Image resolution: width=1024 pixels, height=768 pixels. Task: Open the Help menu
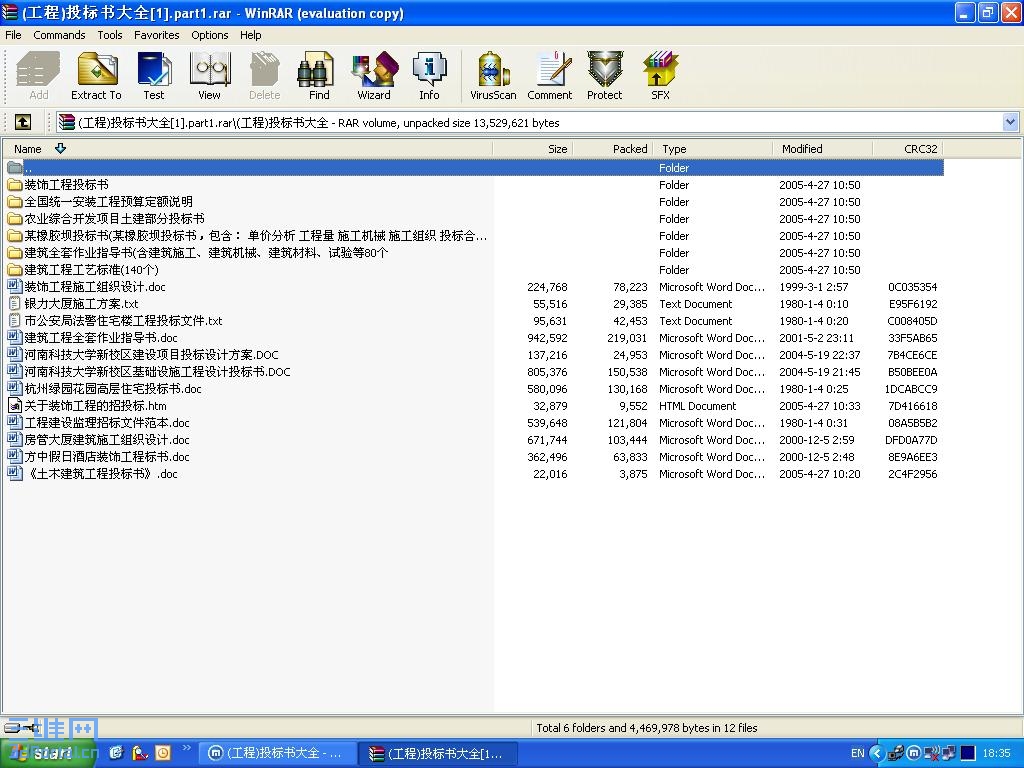click(x=250, y=35)
